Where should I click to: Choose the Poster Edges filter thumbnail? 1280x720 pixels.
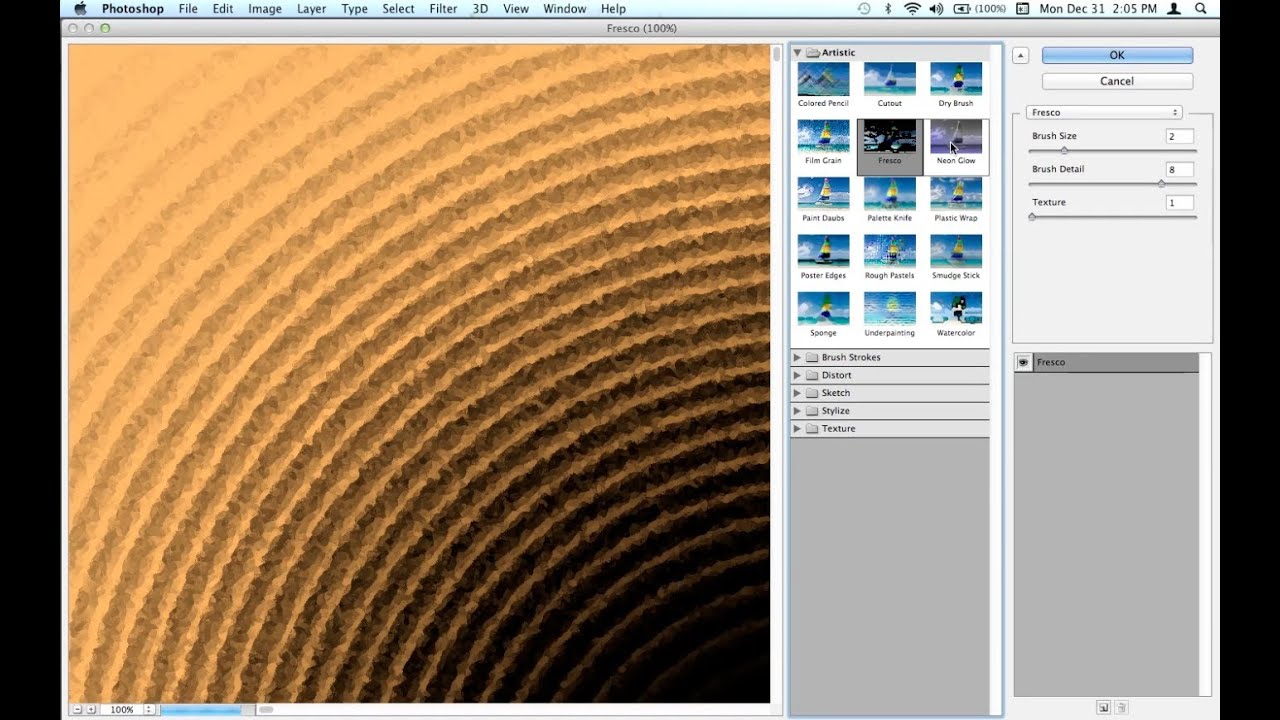tap(823, 251)
